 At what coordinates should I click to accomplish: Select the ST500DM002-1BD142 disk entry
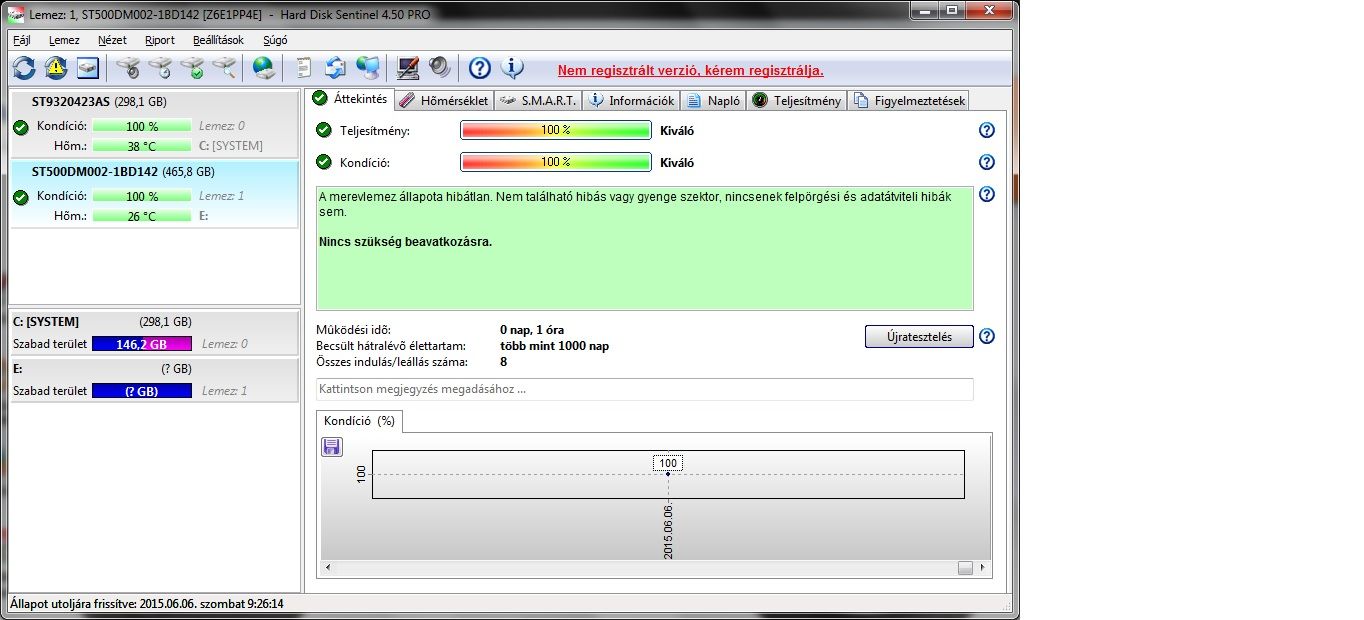coord(155,194)
